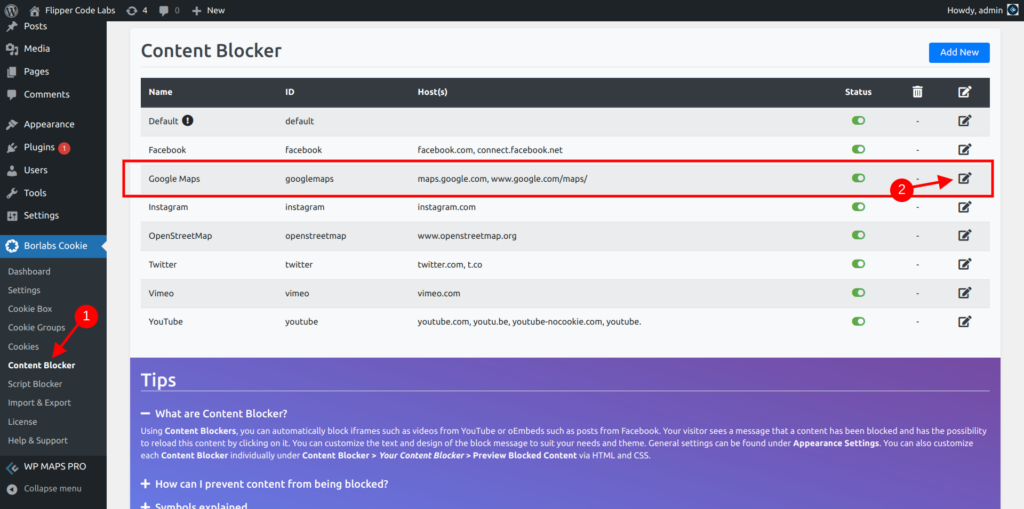Image resolution: width=1024 pixels, height=509 pixels.
Task: Click the Status column header
Action: coord(858,92)
